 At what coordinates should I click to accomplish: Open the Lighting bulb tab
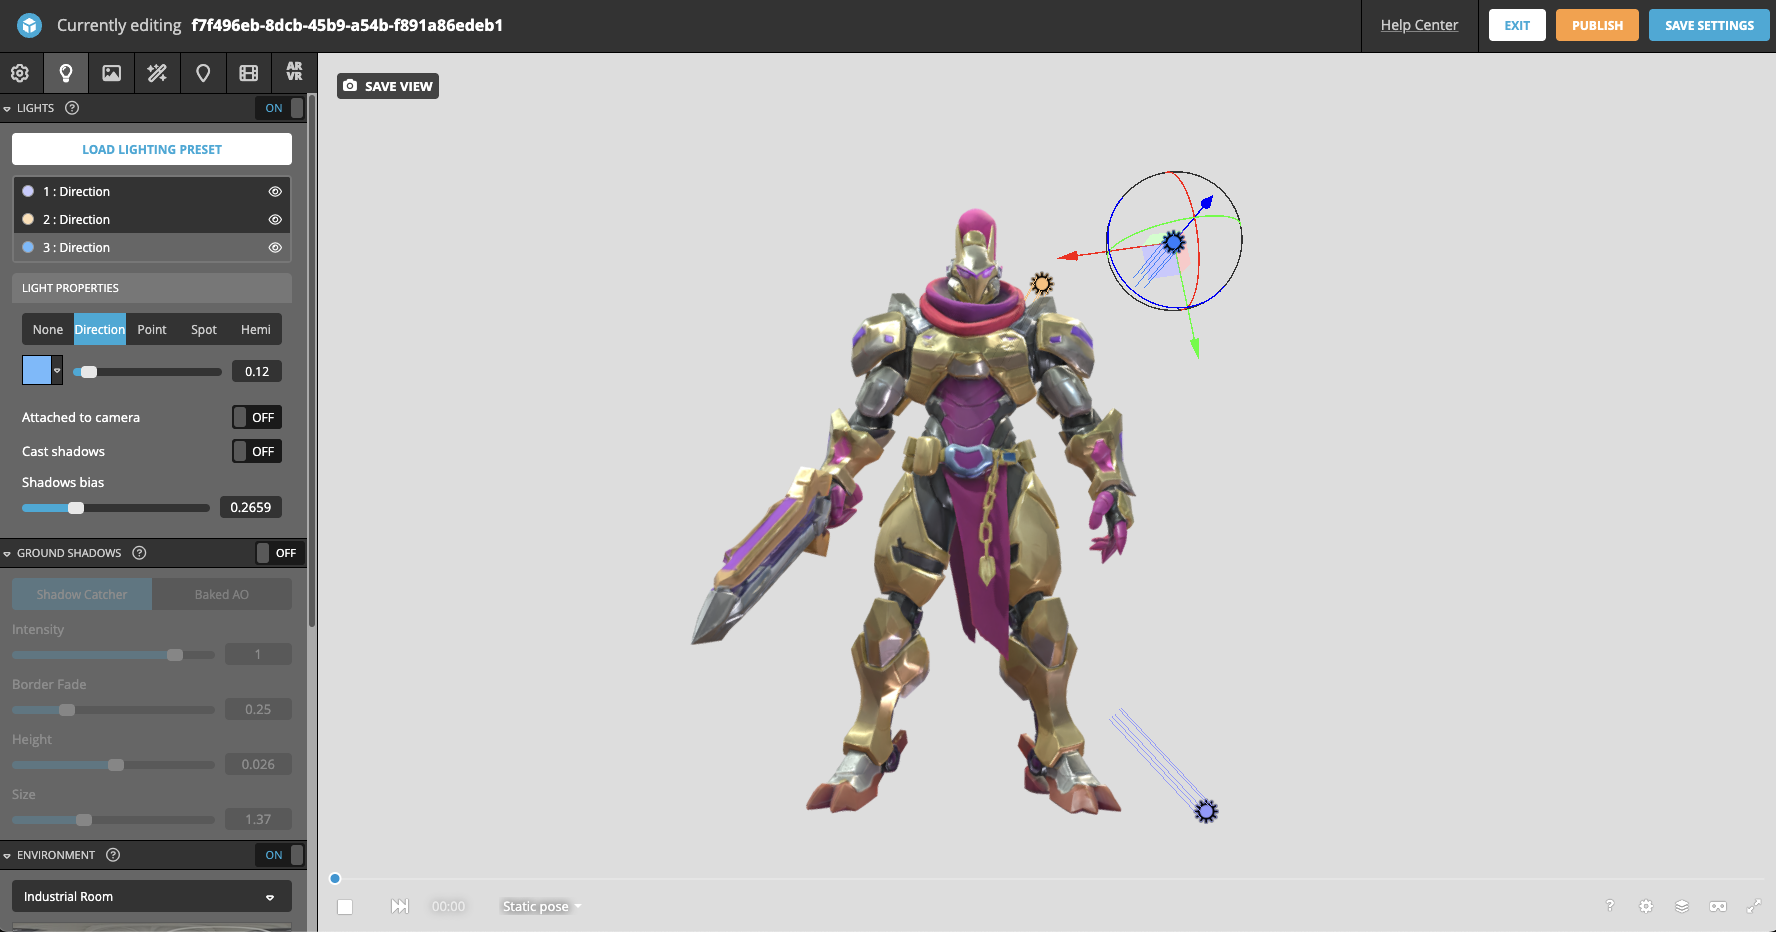point(66,73)
